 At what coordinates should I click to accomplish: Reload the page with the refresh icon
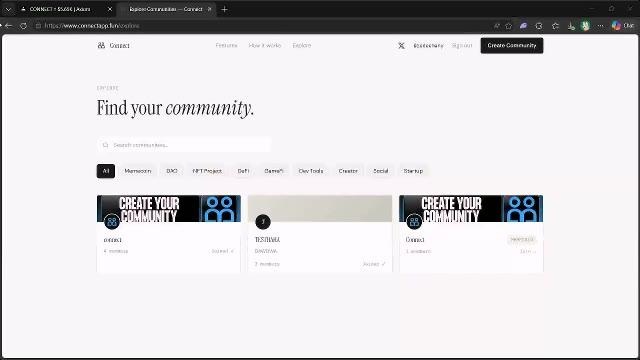[23, 26]
